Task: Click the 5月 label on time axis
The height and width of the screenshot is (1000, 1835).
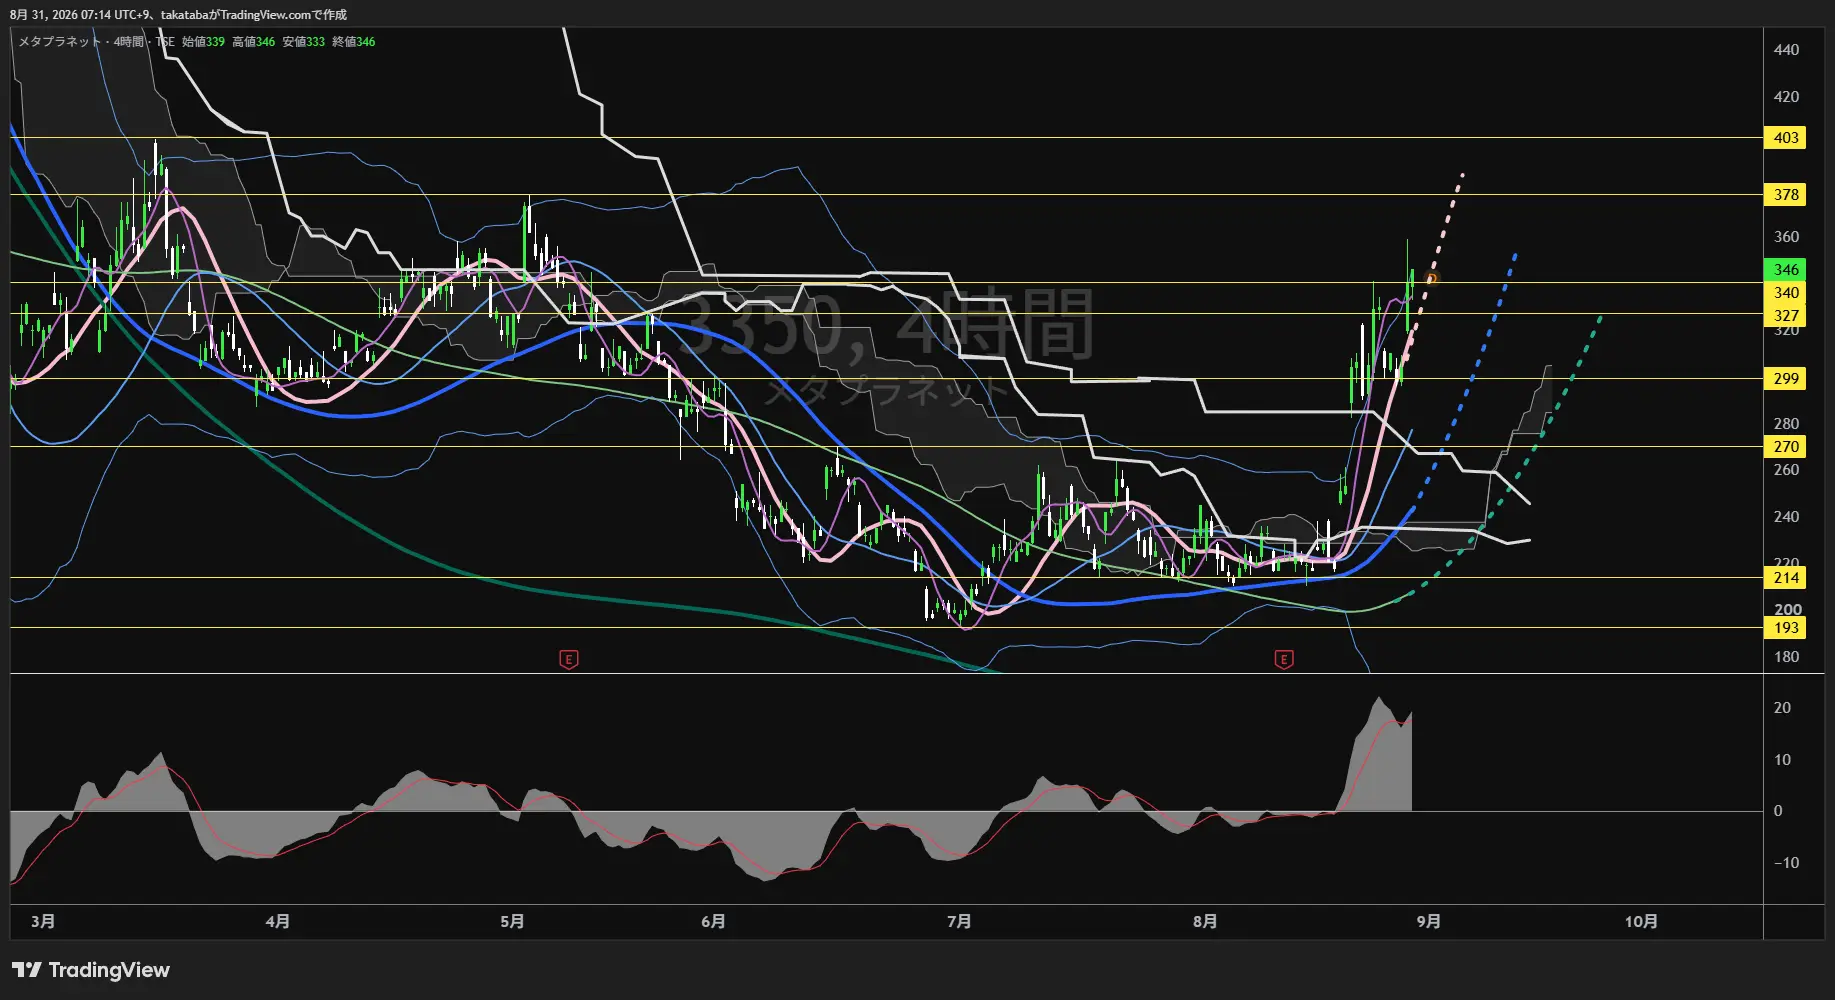Action: (x=512, y=922)
